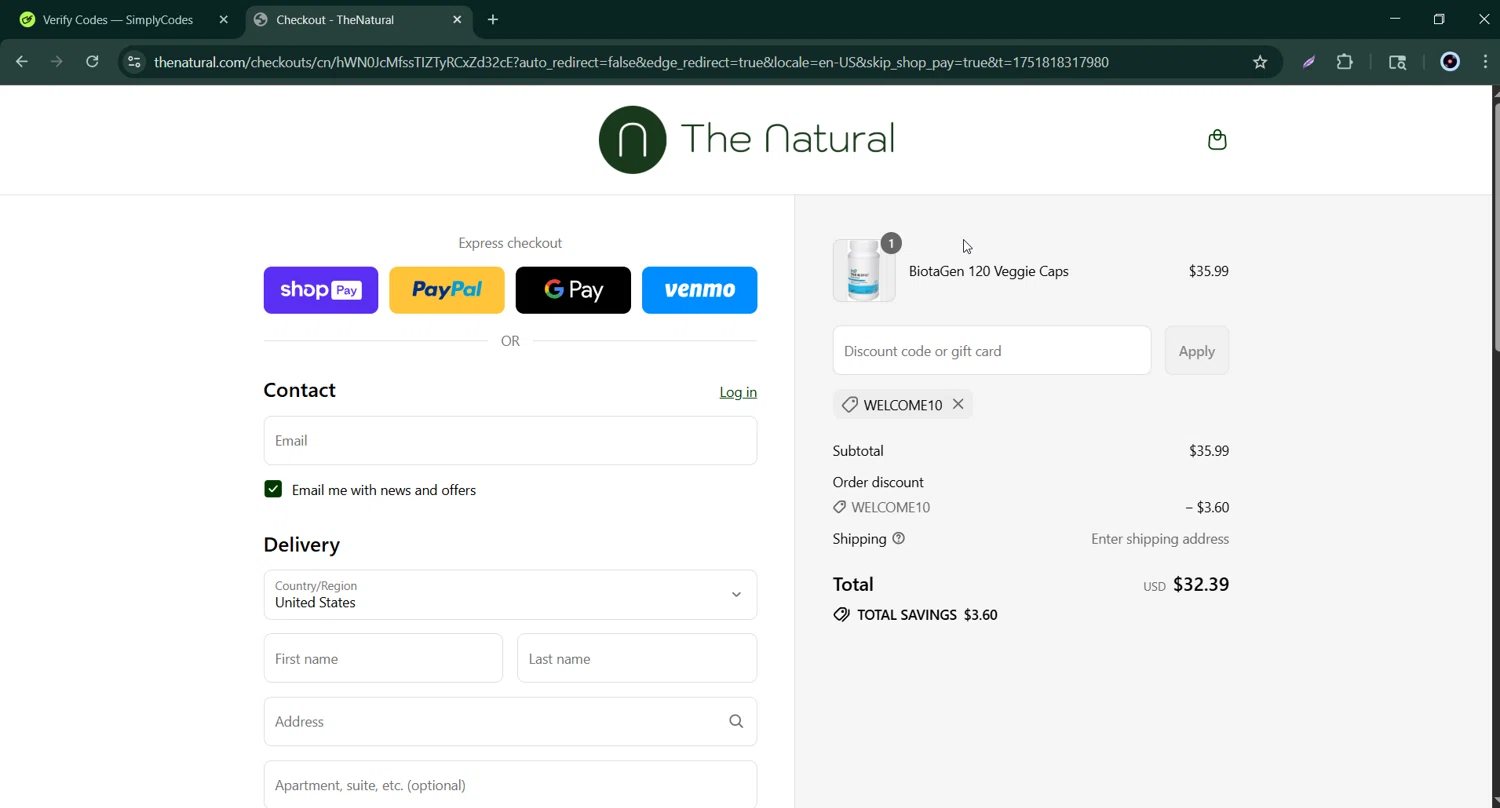
Task: Click the Enter shipping address text
Action: pyautogui.click(x=1160, y=539)
